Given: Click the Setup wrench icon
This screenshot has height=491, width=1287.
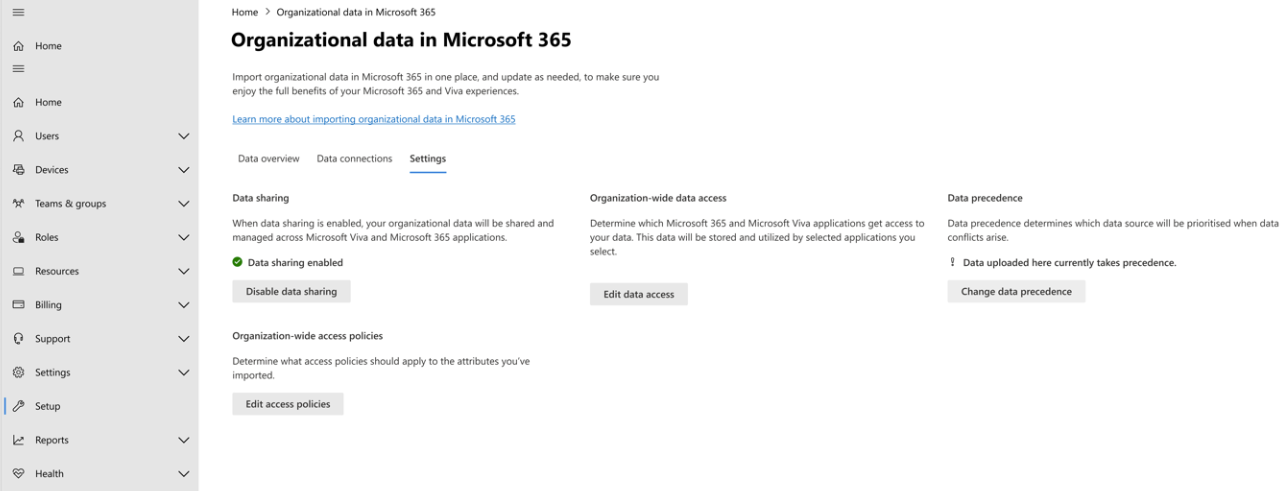Looking at the screenshot, I should coord(18,406).
